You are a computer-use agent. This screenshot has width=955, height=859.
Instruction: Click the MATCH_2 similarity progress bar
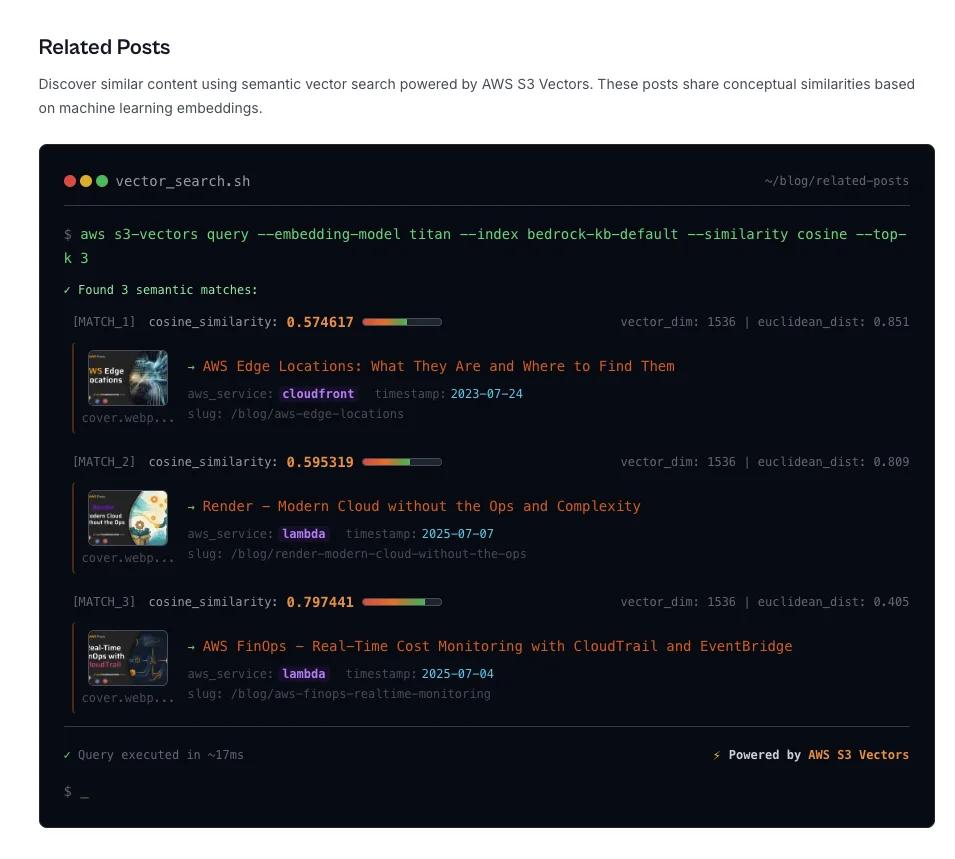402,462
